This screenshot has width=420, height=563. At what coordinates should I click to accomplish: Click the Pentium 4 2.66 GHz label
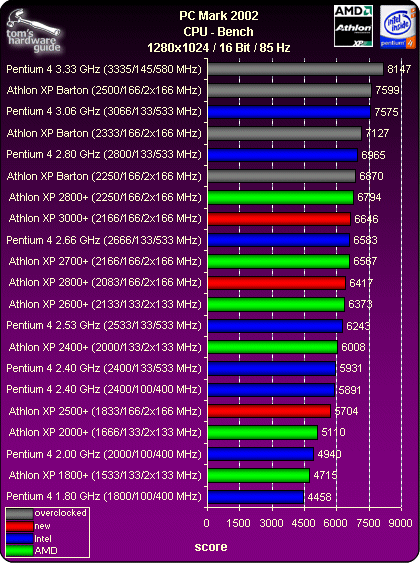click(104, 240)
